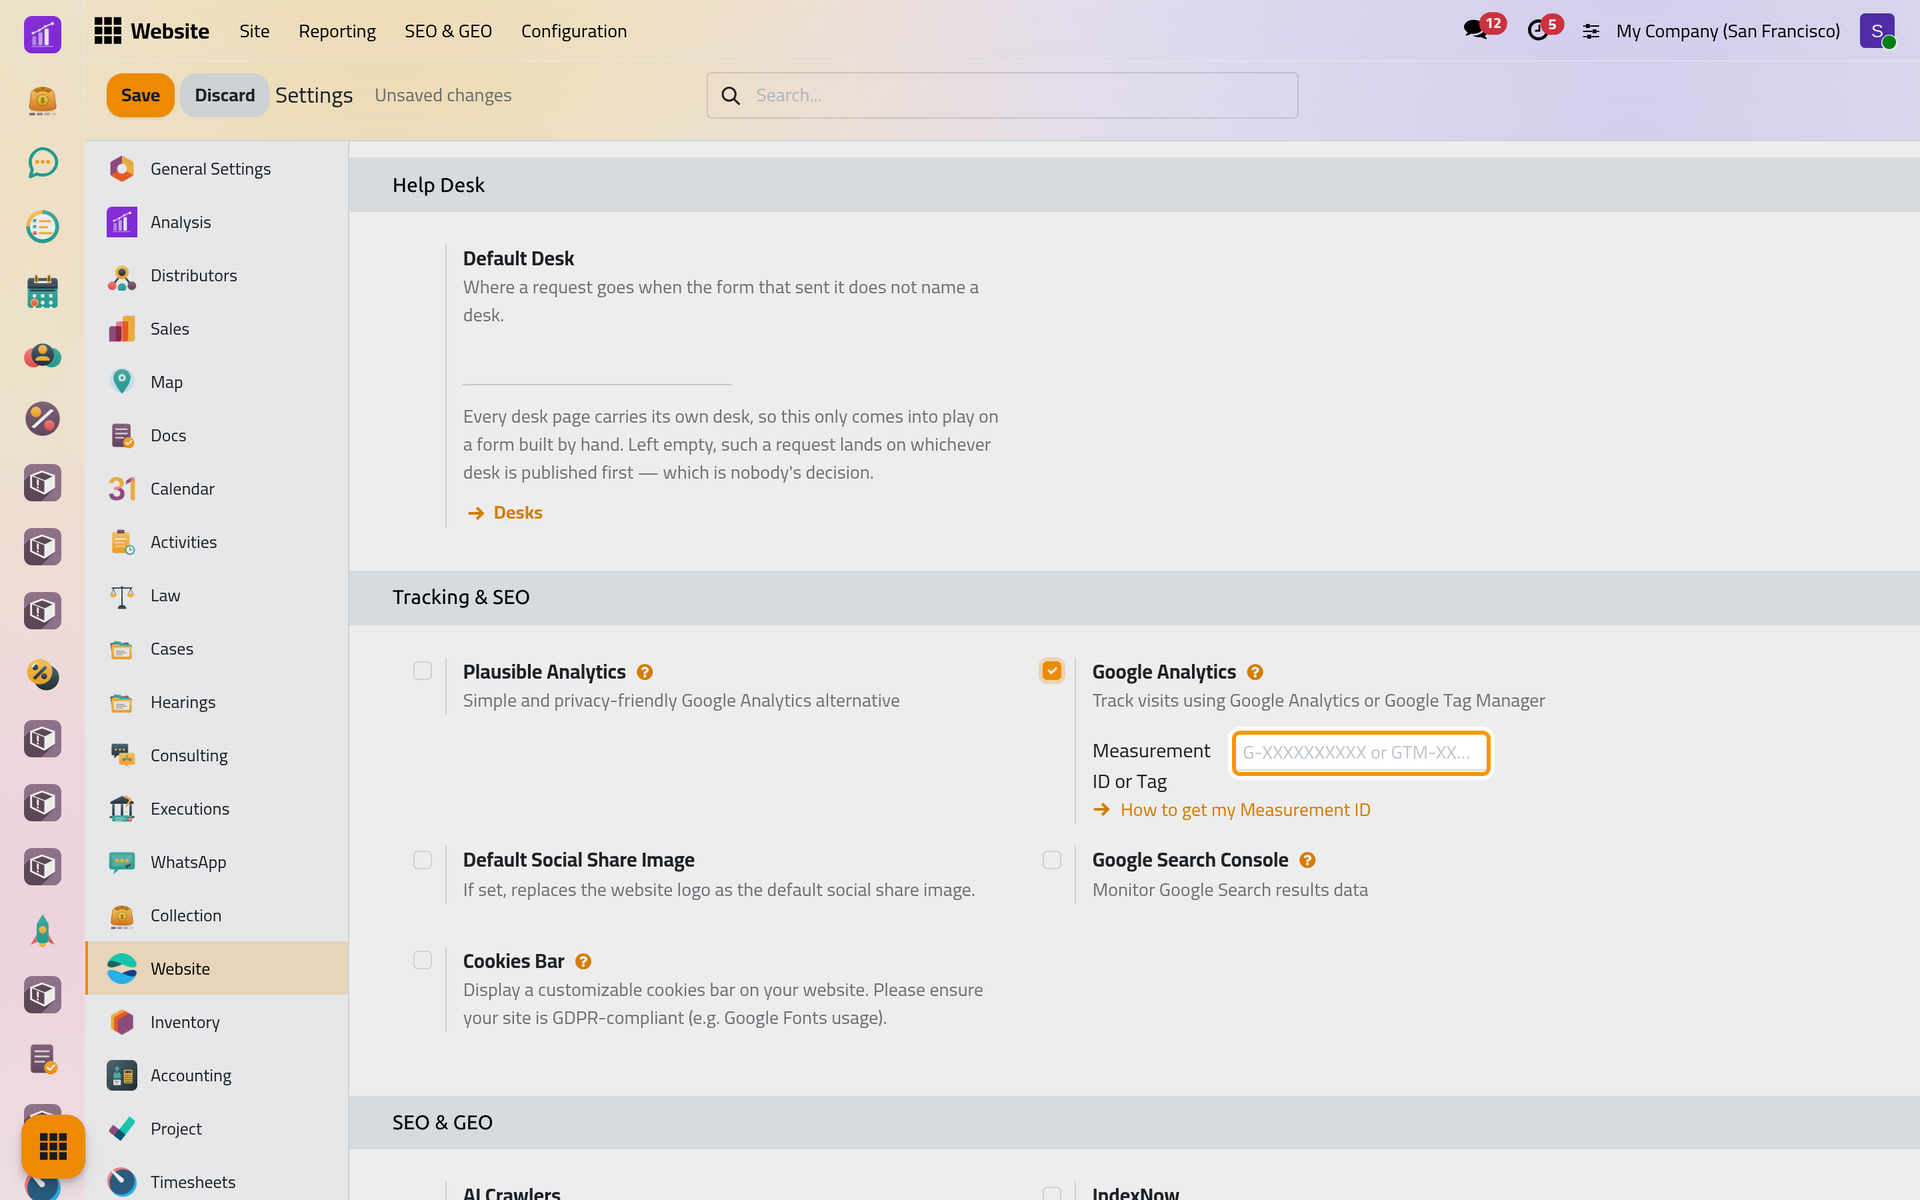Click the Plausible Analytics help question icon
Viewport: 1920px width, 1200px height.
(645, 672)
